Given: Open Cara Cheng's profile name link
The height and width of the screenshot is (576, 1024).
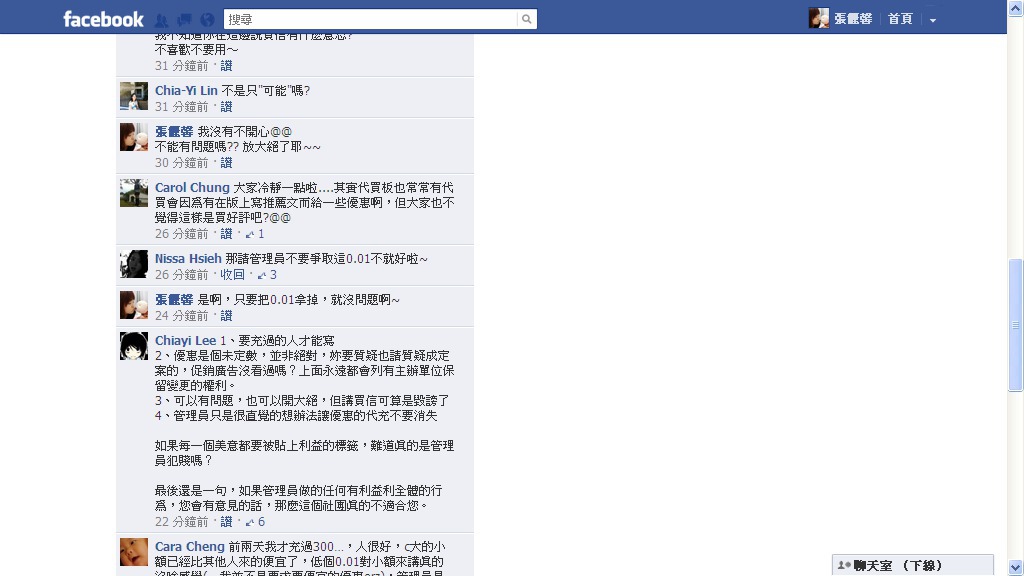Looking at the screenshot, I should 189,547.
